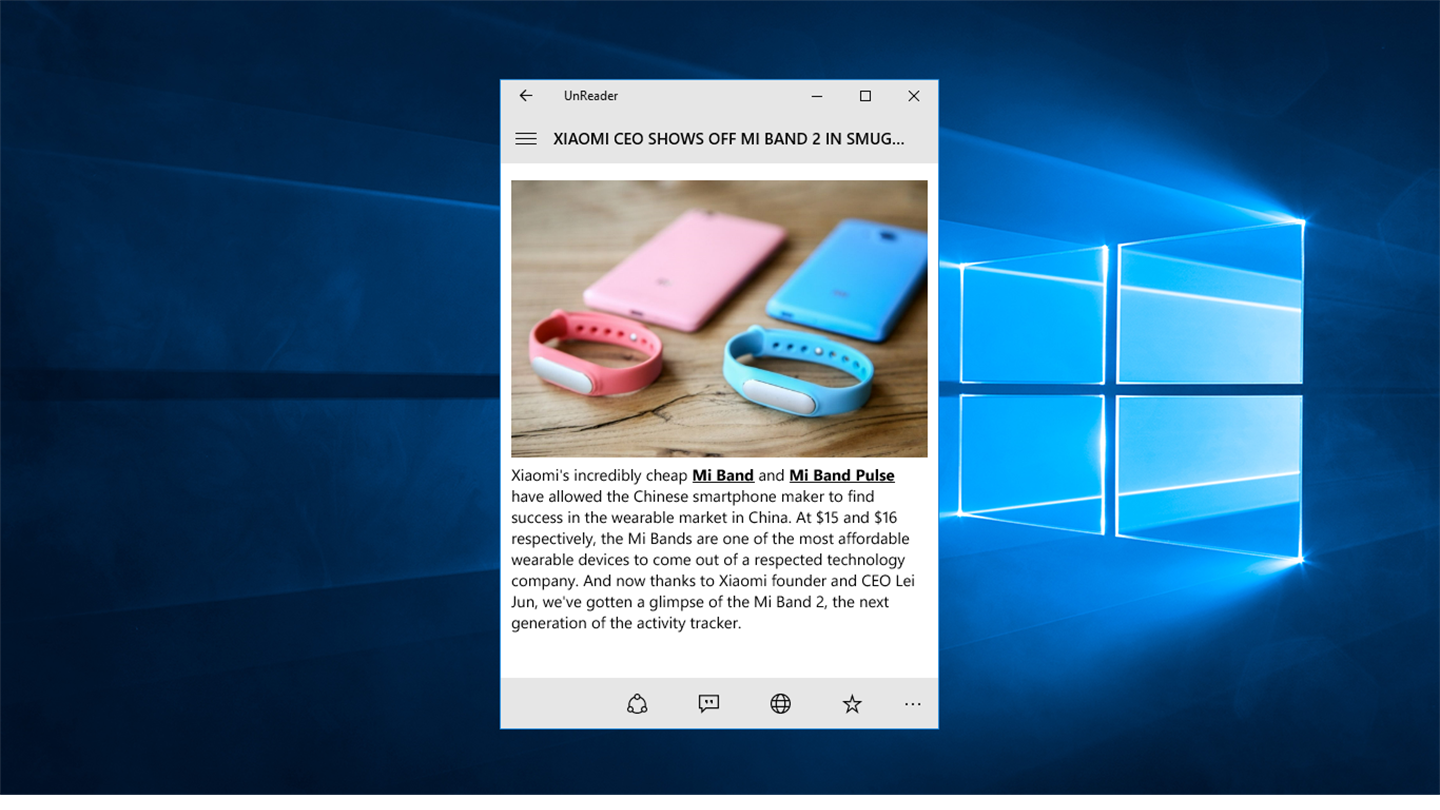This screenshot has height=810, width=1440.
Task: Follow the Mi Band Pulse link
Action: tap(842, 475)
